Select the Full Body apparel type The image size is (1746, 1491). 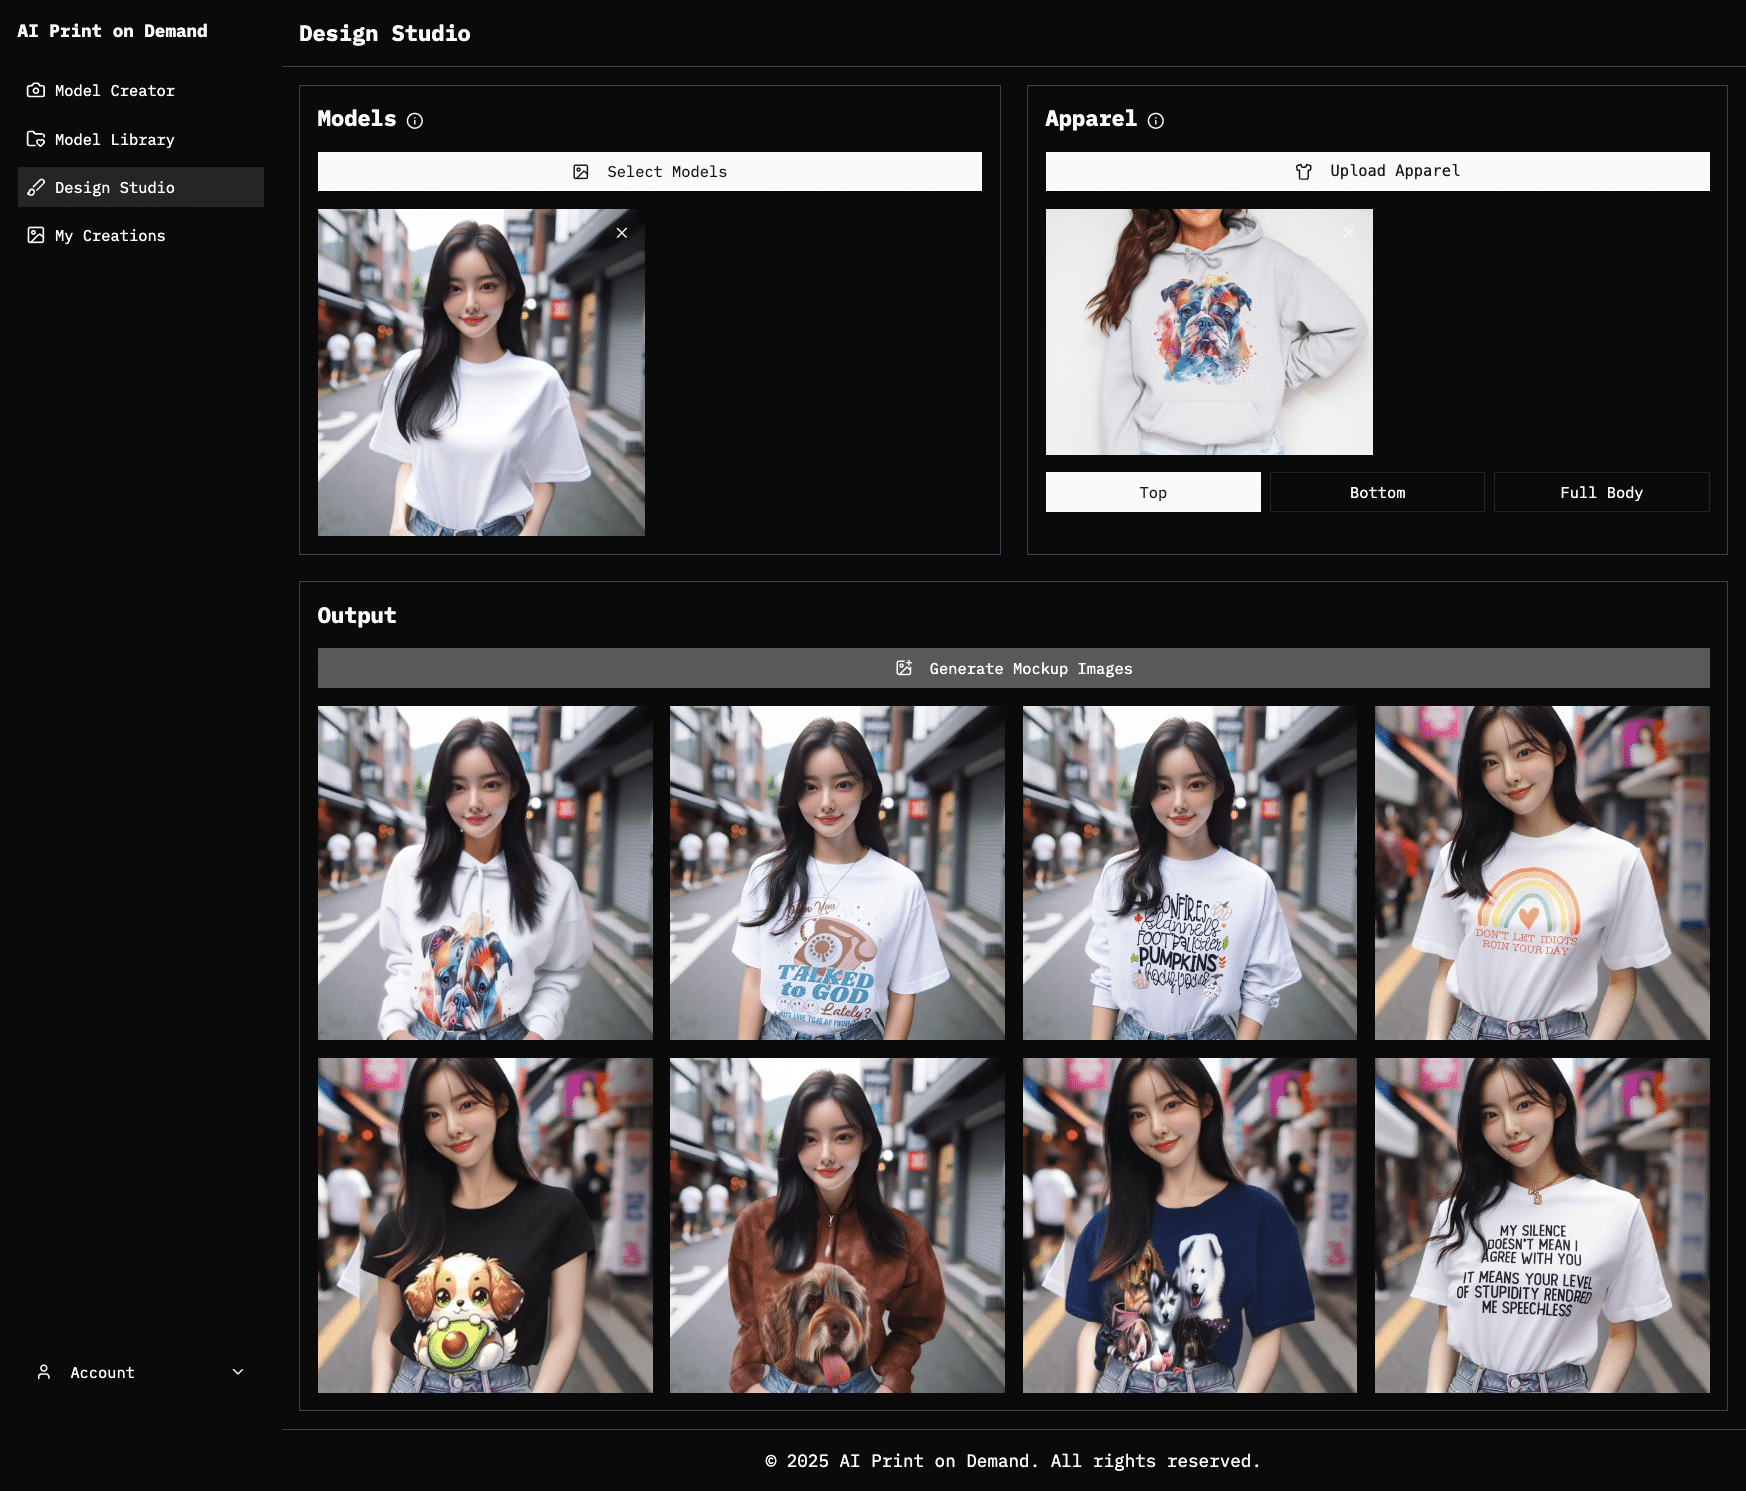1601,492
